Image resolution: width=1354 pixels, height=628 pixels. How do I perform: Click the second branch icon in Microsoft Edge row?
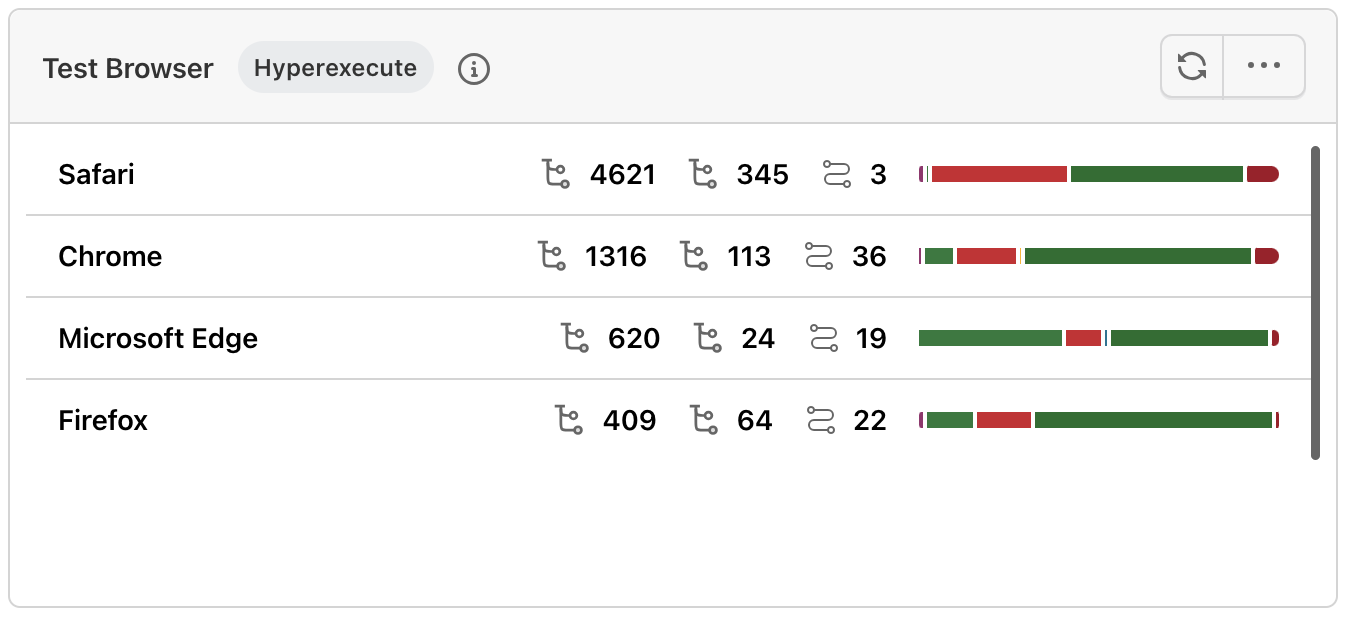[x=708, y=339]
